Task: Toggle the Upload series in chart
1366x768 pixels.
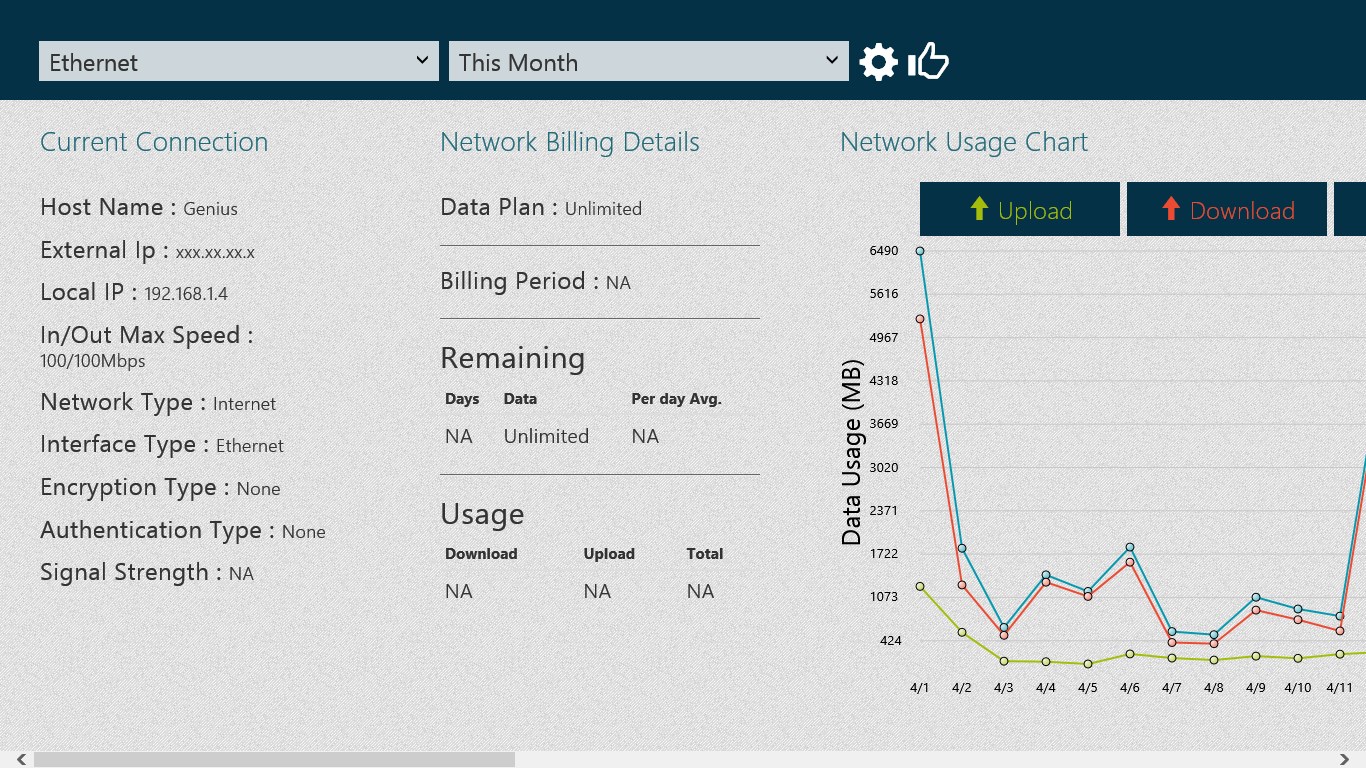Action: tap(1020, 210)
